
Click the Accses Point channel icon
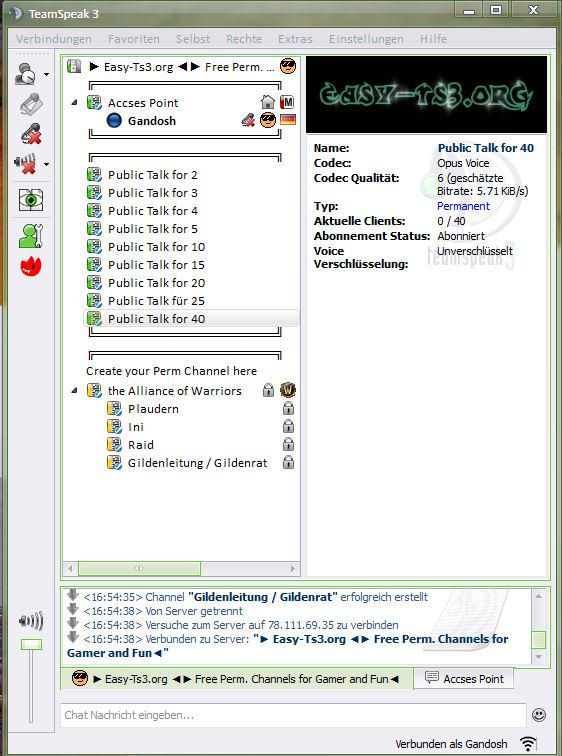(x=94, y=103)
